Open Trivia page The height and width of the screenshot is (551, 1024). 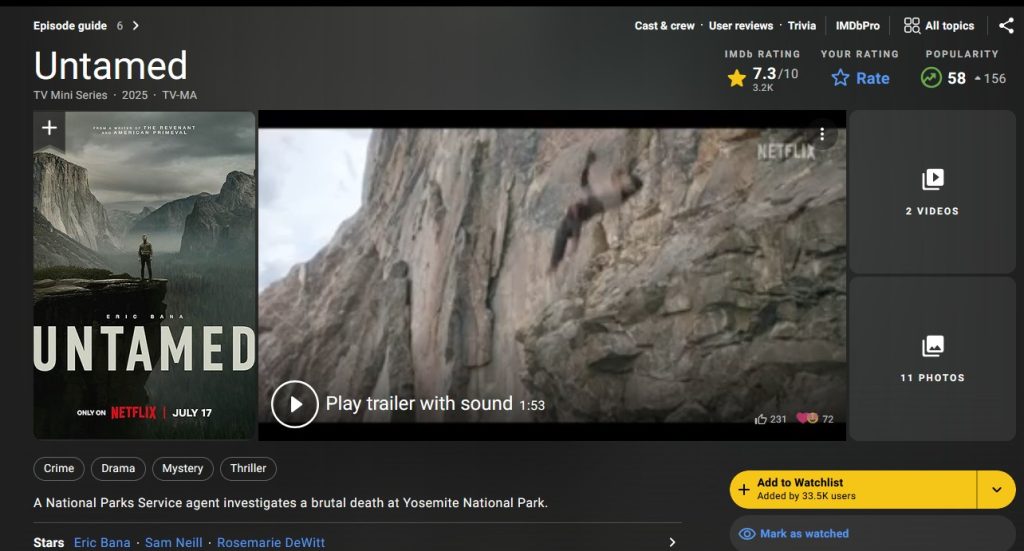pyautogui.click(x=801, y=25)
